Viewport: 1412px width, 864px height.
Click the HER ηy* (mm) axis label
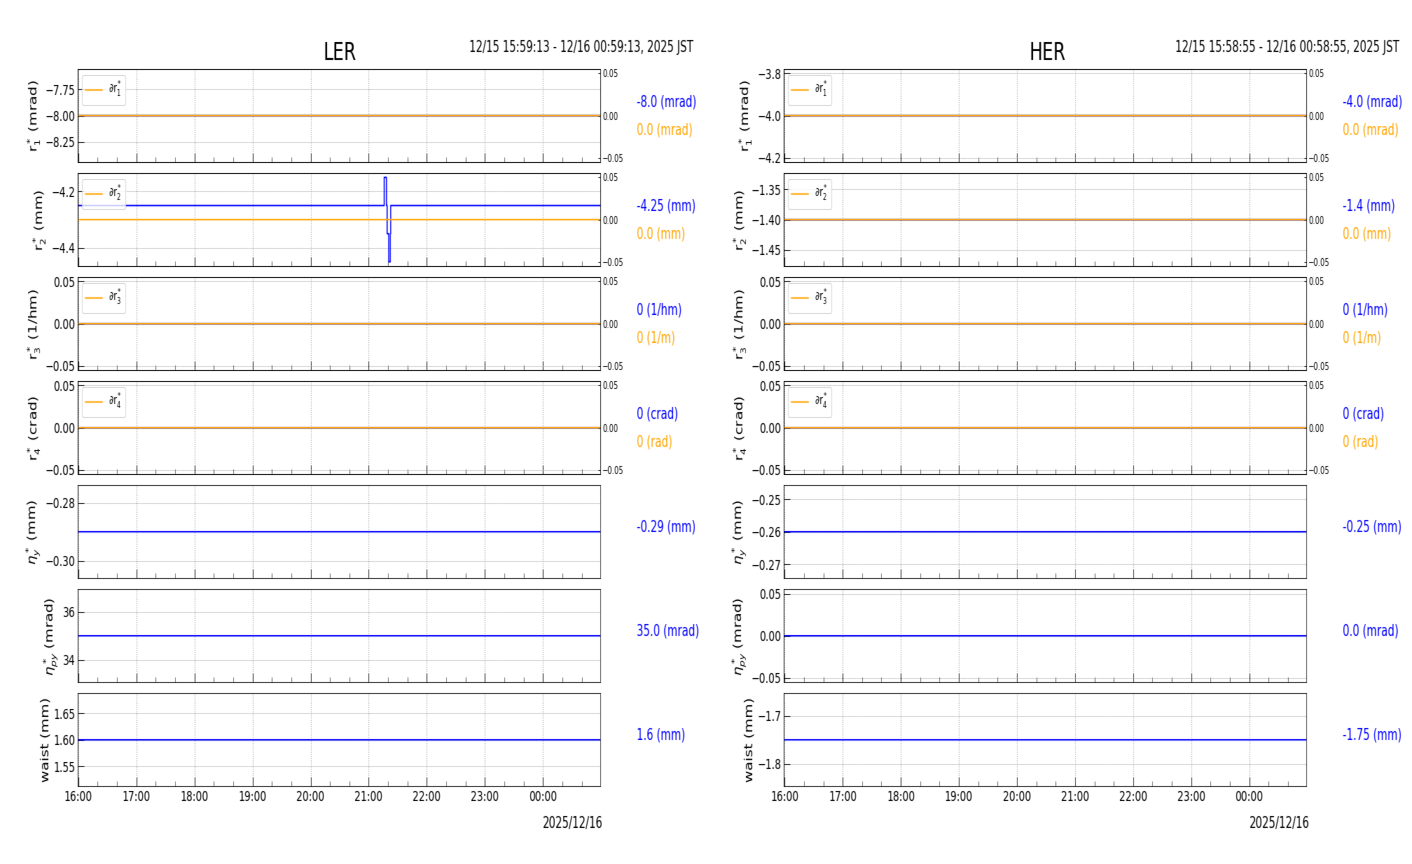739,532
